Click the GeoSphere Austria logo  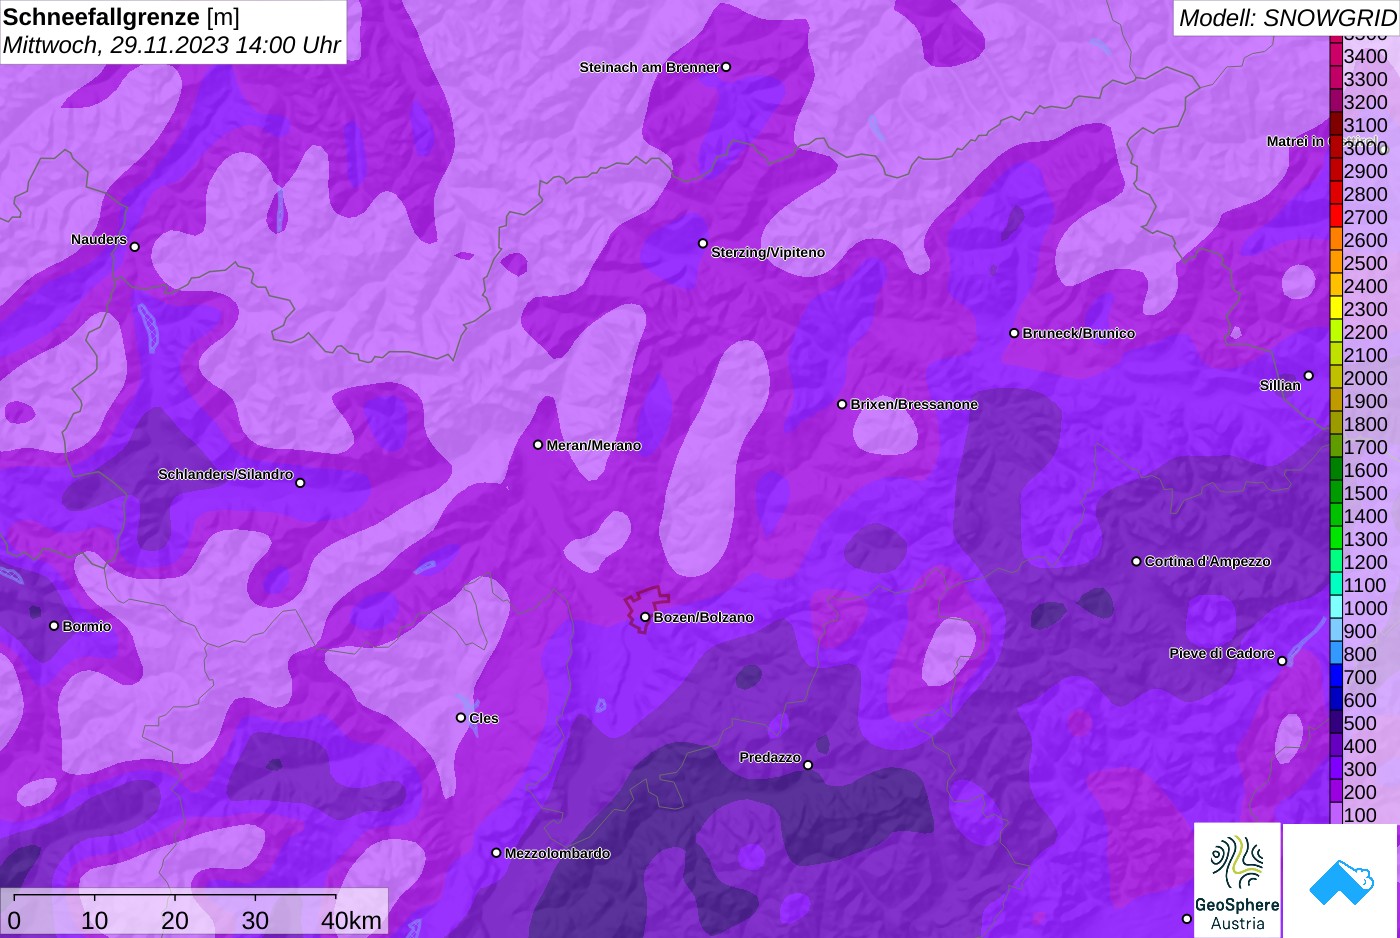[1237, 880]
